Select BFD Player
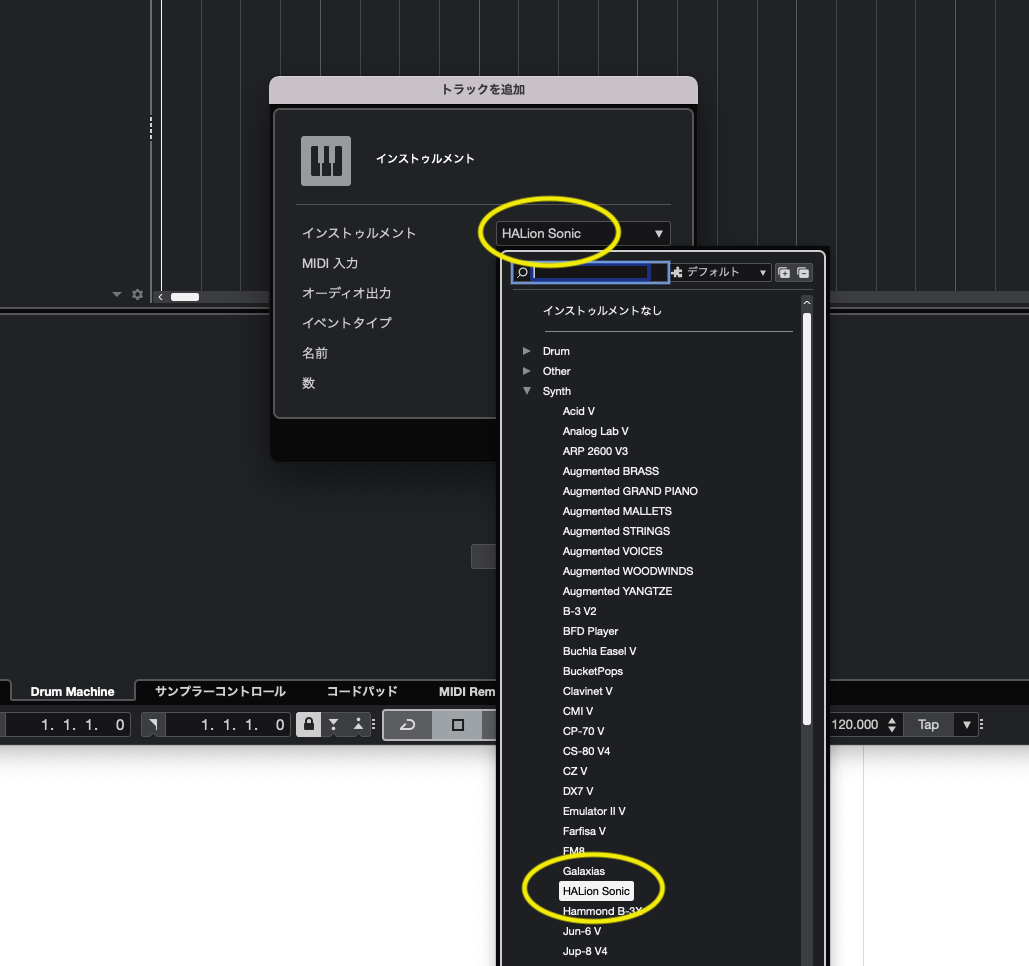Viewport: 1029px width, 966px height. coord(591,631)
